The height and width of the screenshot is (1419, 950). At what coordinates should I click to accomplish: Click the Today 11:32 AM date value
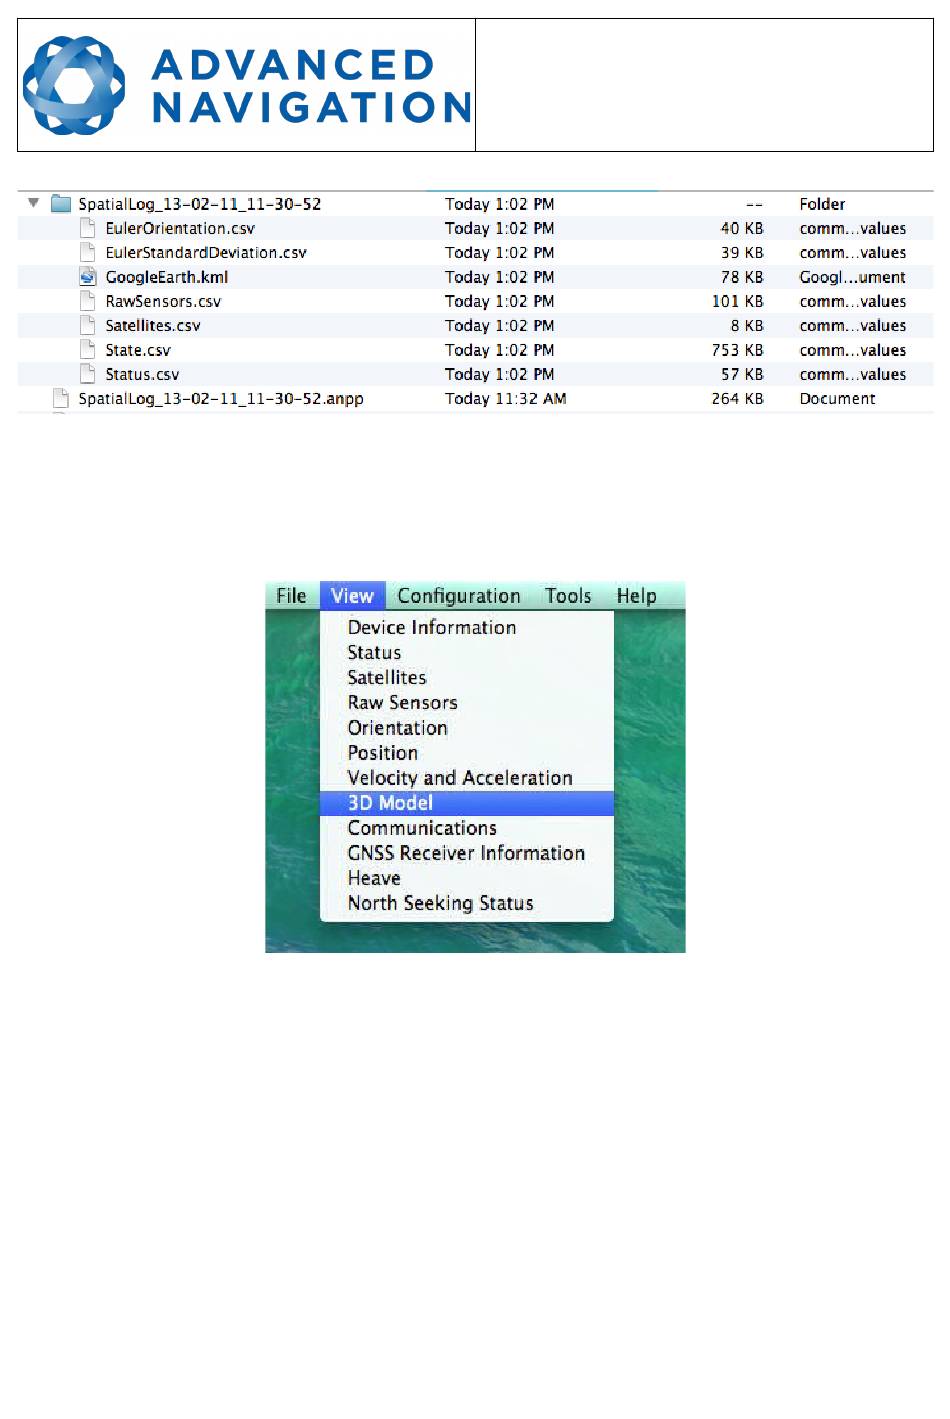coord(505,398)
